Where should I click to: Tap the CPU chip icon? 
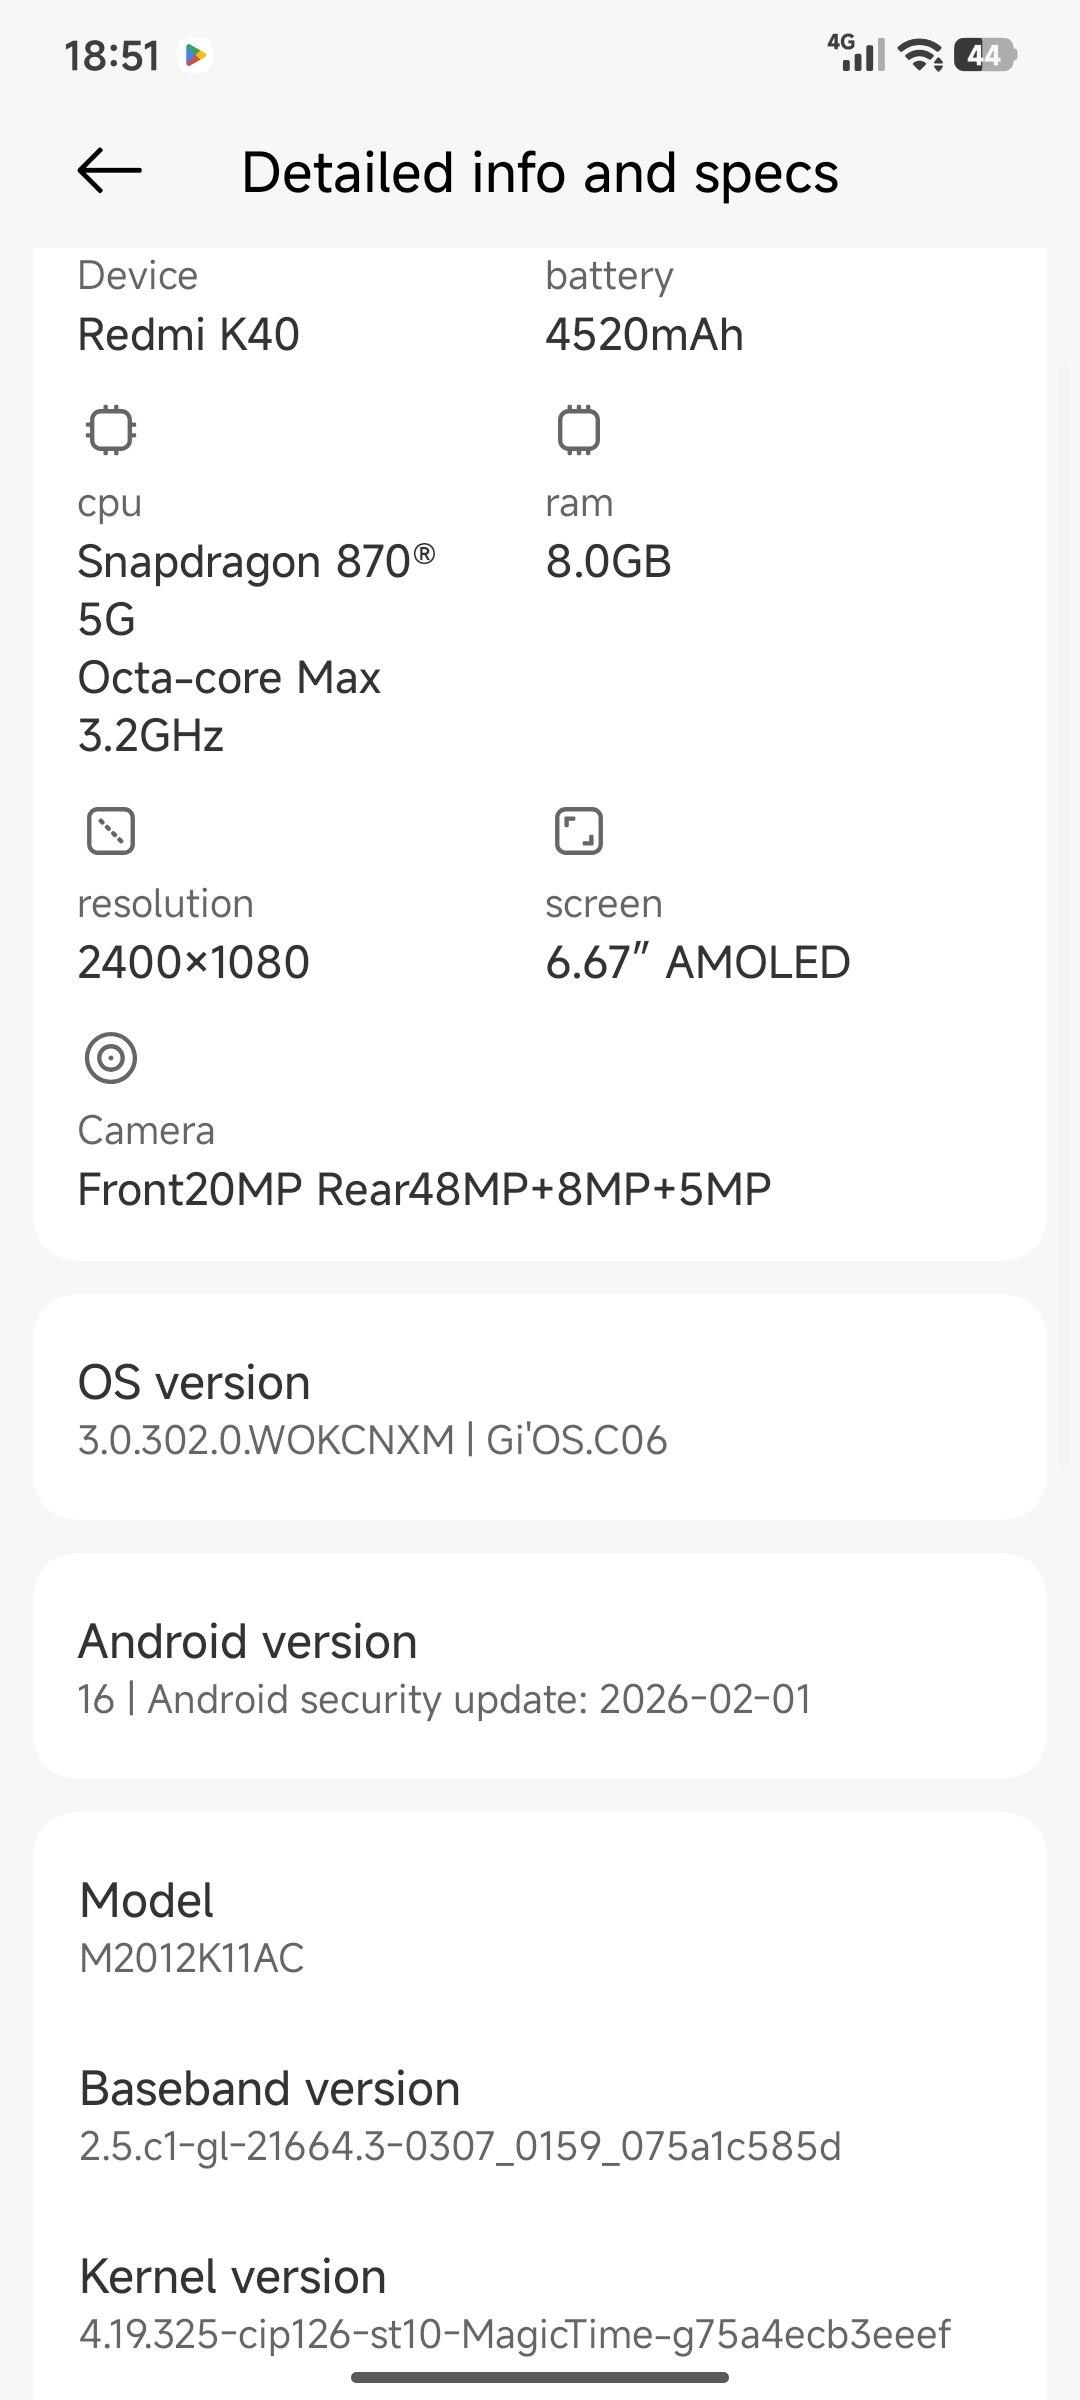pos(110,431)
